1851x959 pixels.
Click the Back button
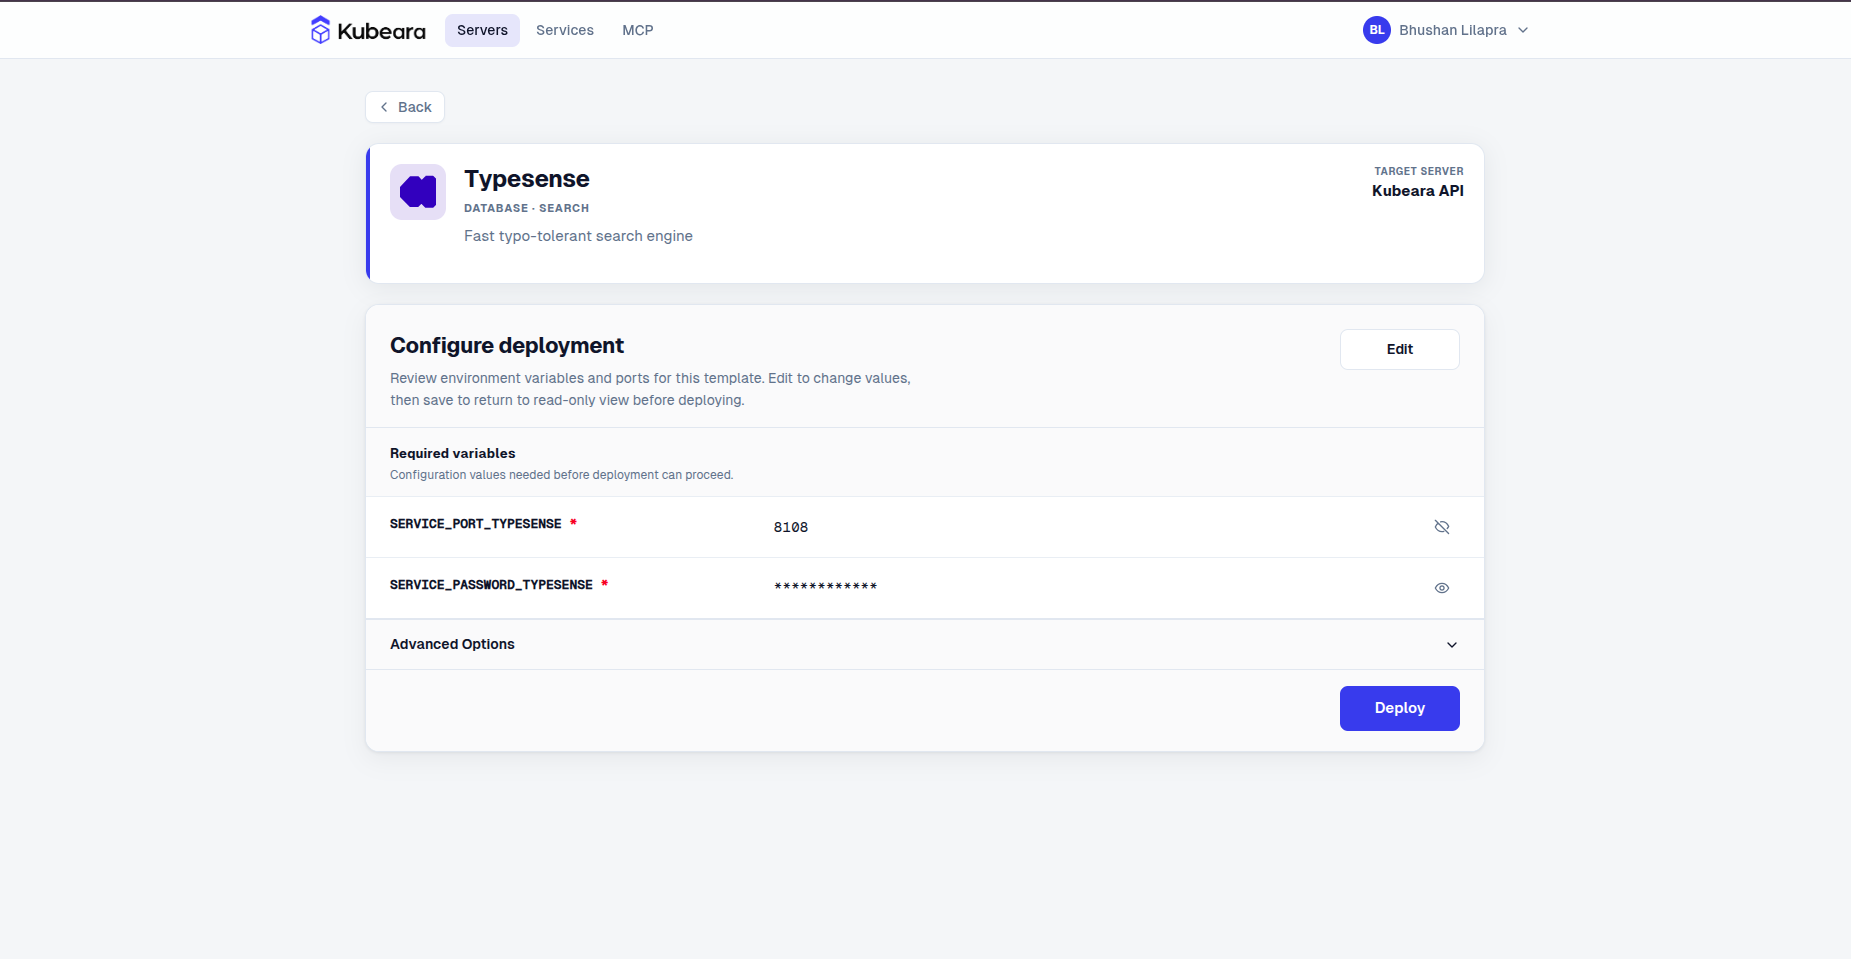405,107
